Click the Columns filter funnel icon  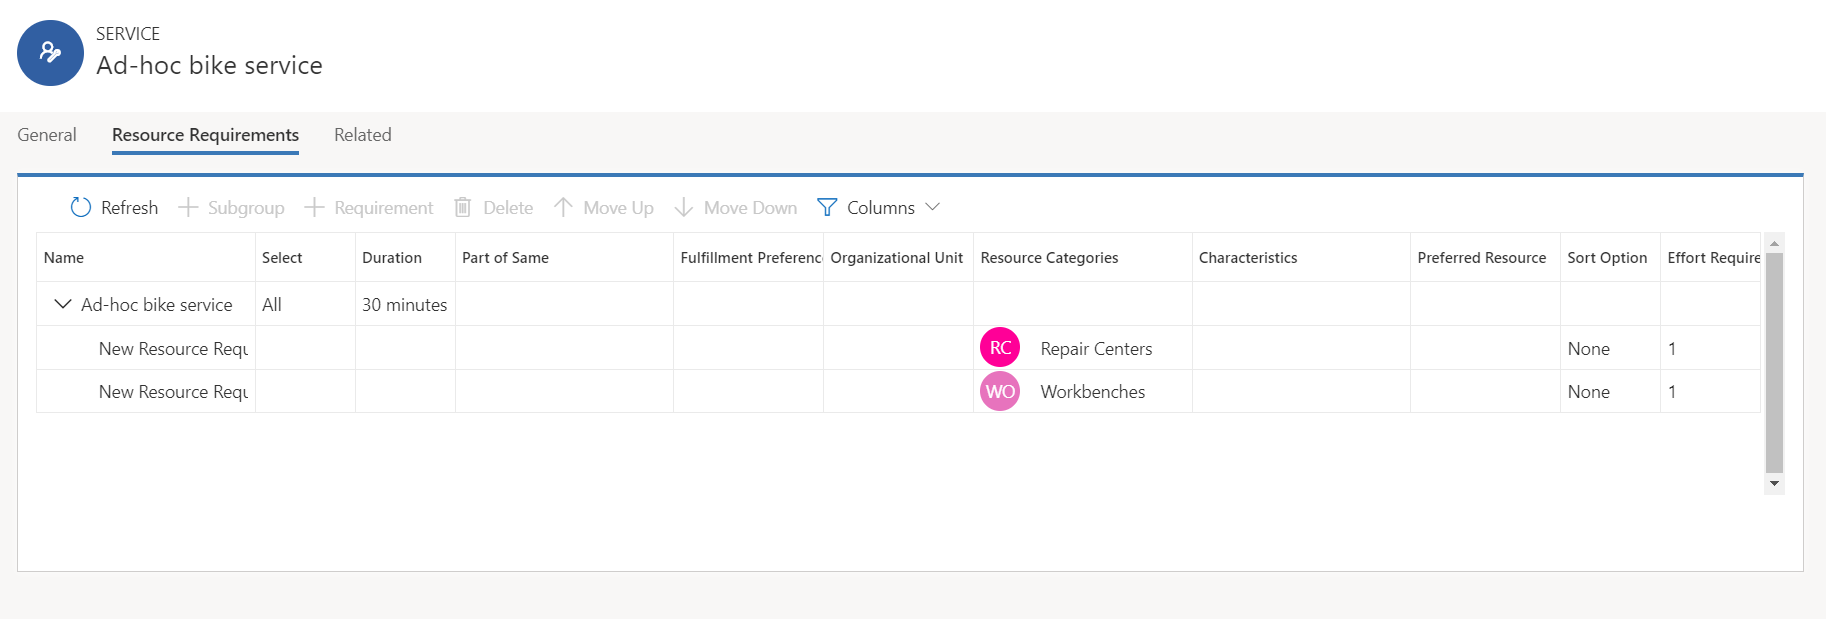pos(827,207)
